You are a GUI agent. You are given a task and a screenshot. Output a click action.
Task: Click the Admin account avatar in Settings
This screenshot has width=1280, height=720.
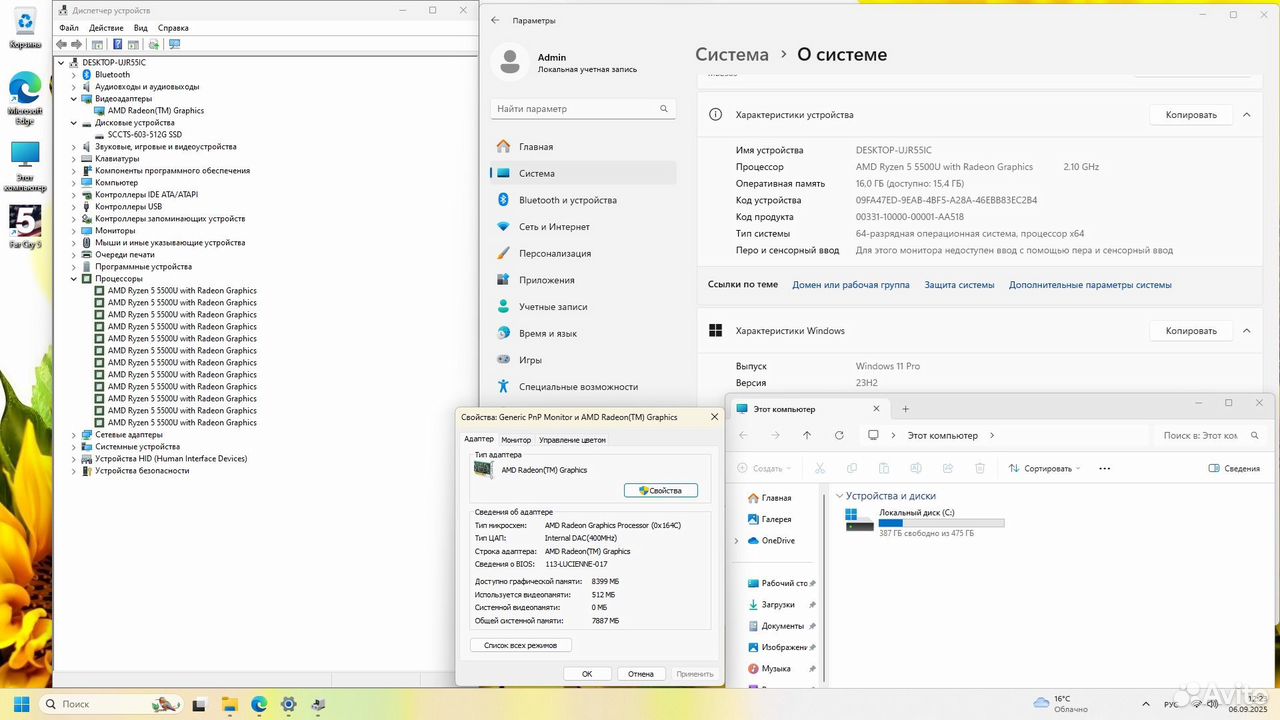[x=510, y=62]
